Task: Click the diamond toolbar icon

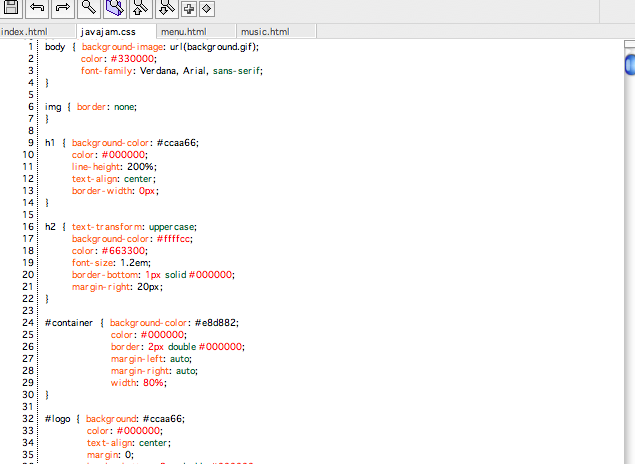Action: (207, 9)
